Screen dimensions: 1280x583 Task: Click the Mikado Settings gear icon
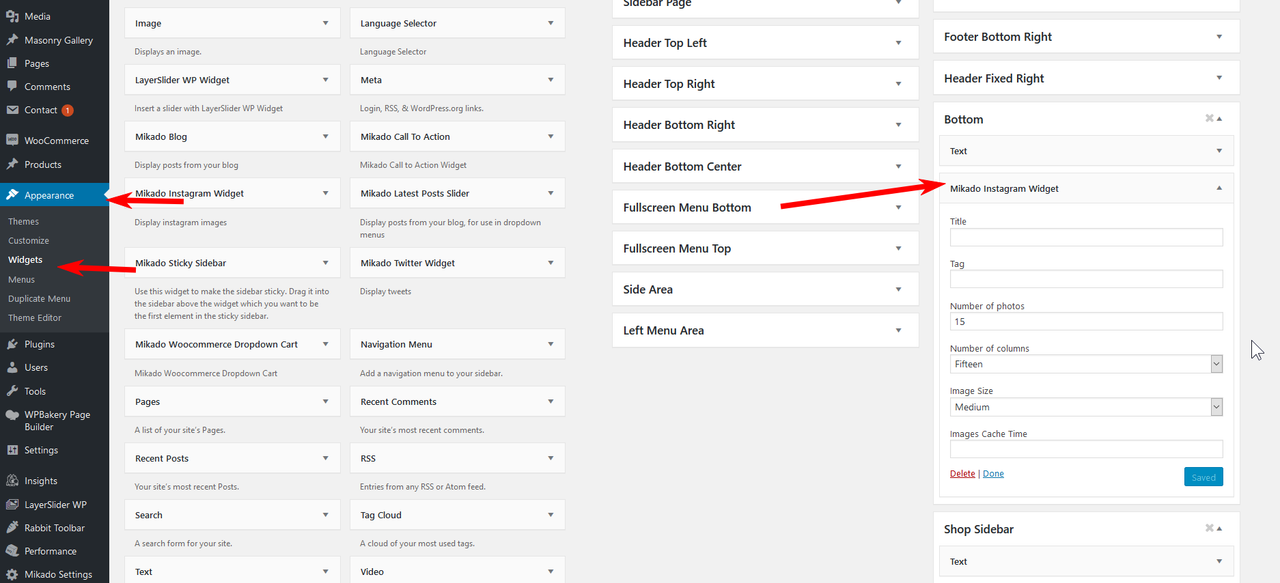tap(12, 575)
